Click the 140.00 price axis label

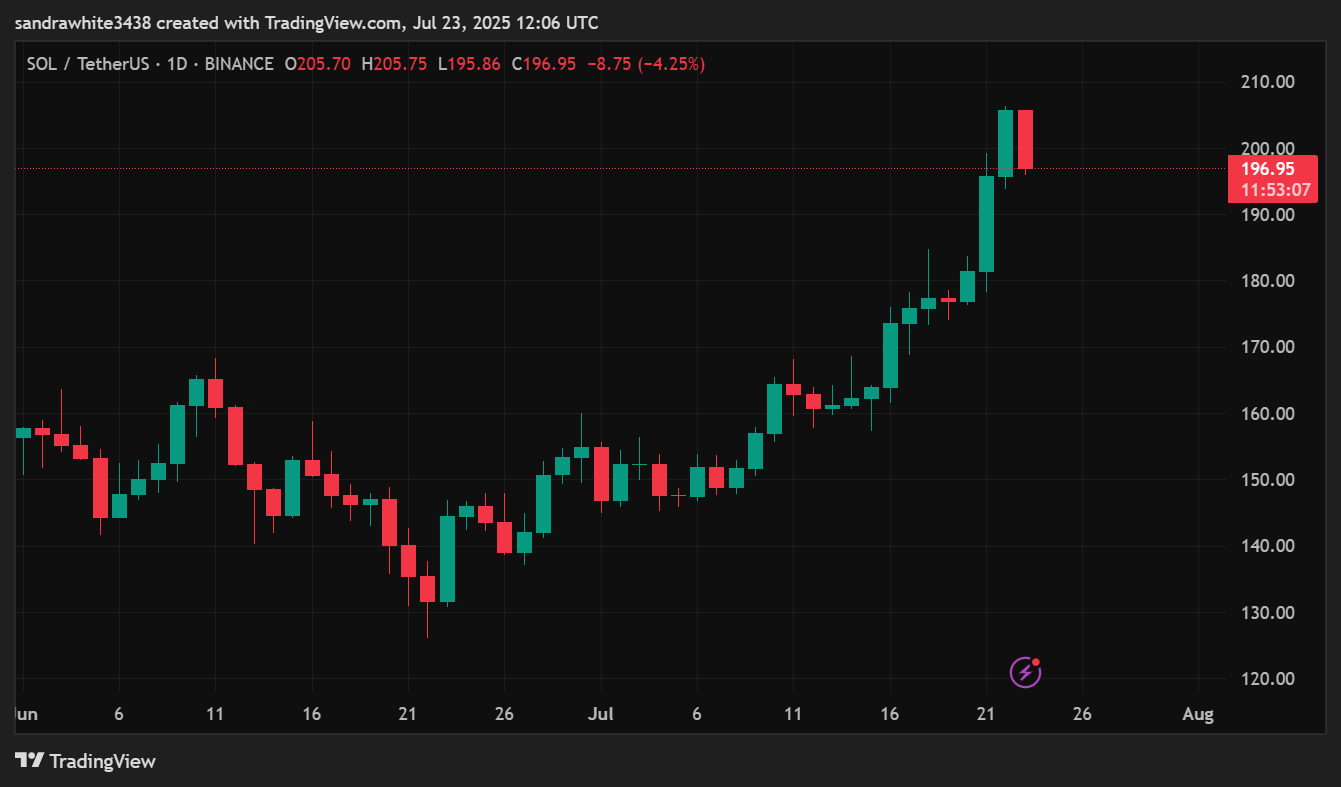(x=1267, y=546)
